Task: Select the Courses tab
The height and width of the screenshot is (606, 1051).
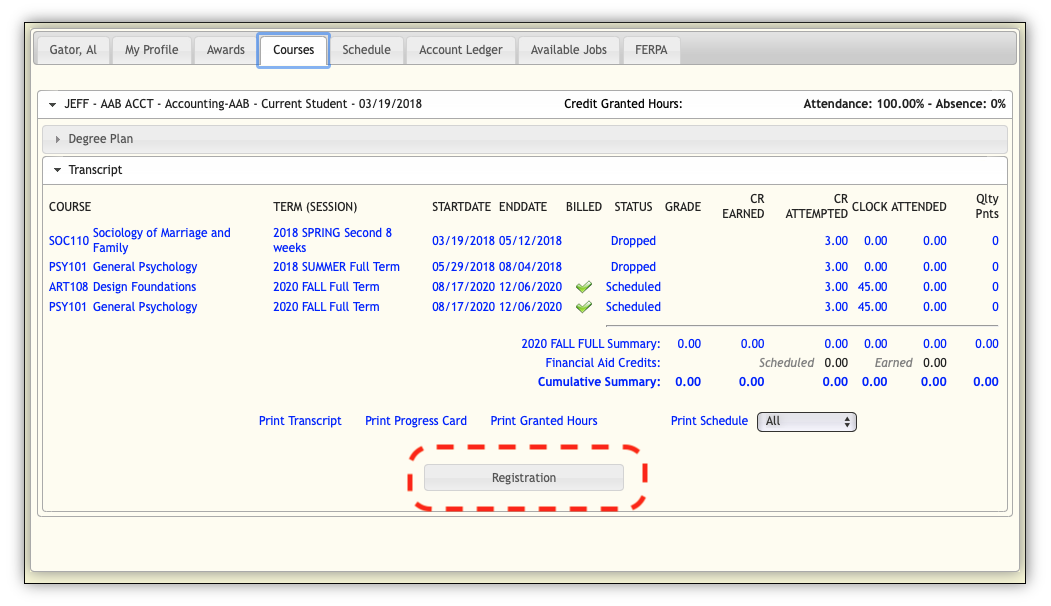Action: (294, 50)
